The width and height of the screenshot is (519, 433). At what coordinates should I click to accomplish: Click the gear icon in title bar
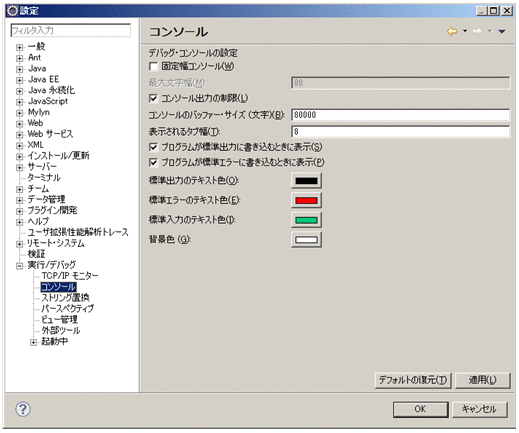point(12,11)
